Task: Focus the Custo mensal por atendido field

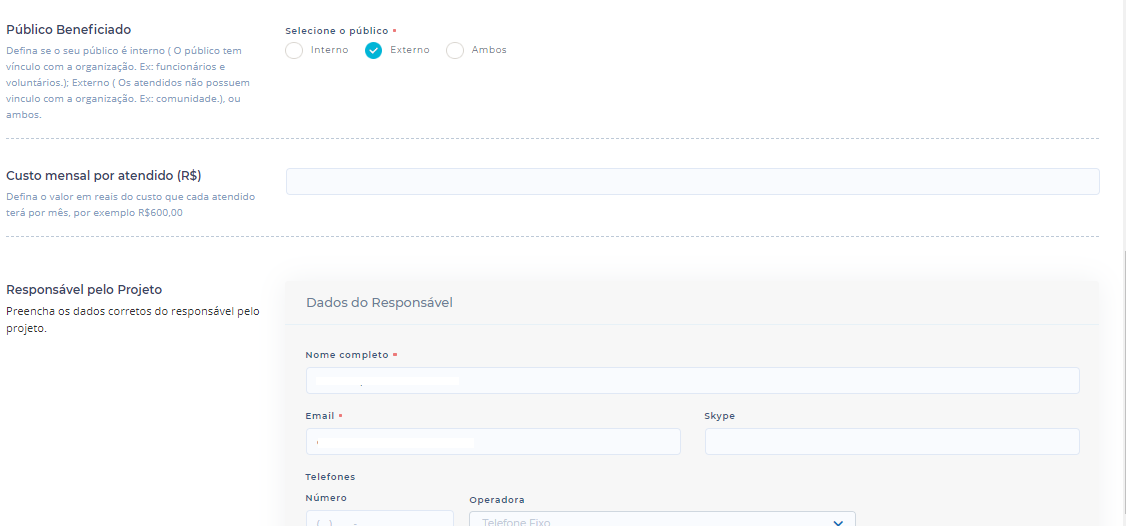Action: [692, 181]
